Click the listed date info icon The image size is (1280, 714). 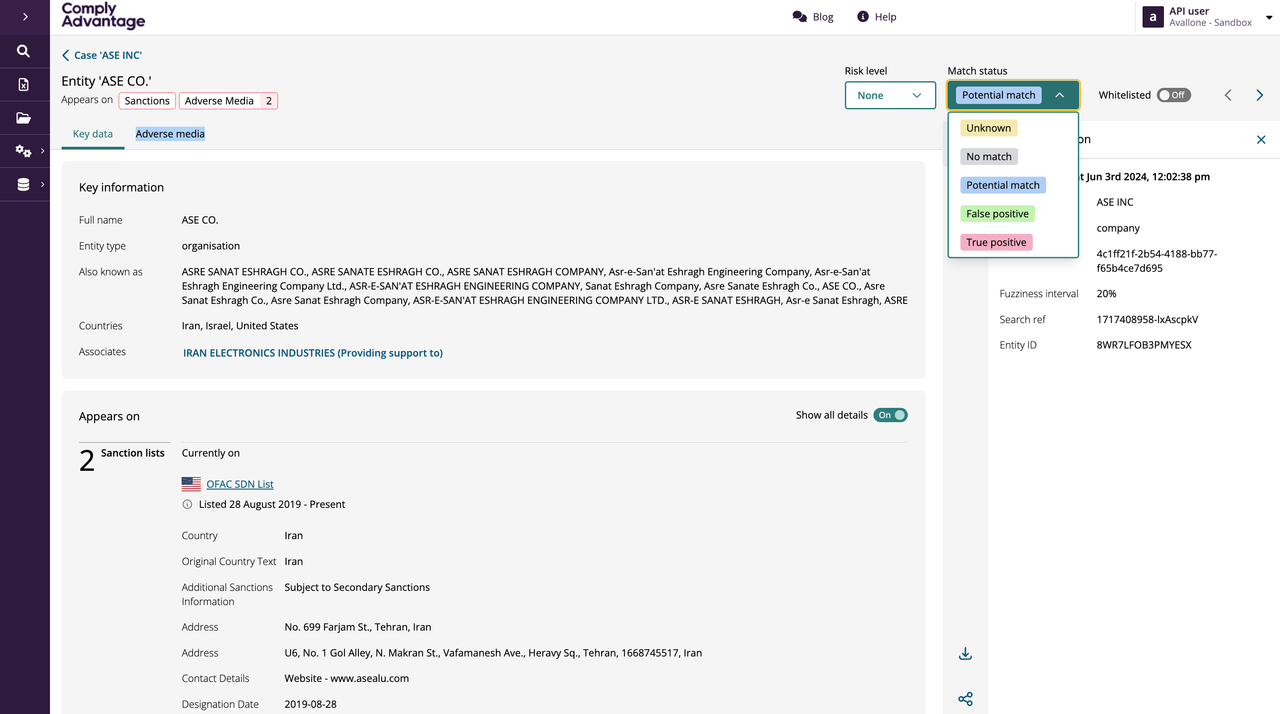click(187, 505)
